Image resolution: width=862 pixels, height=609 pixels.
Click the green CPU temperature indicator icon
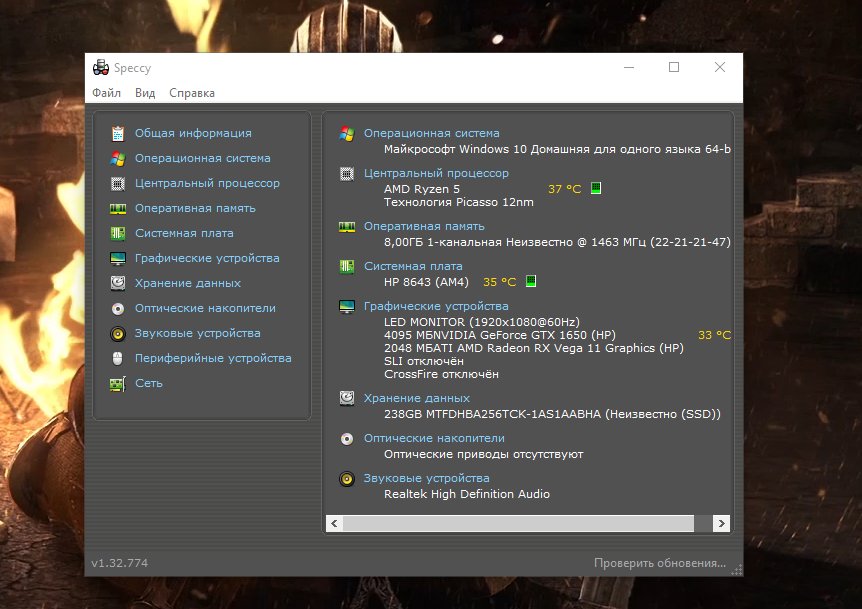[596, 188]
